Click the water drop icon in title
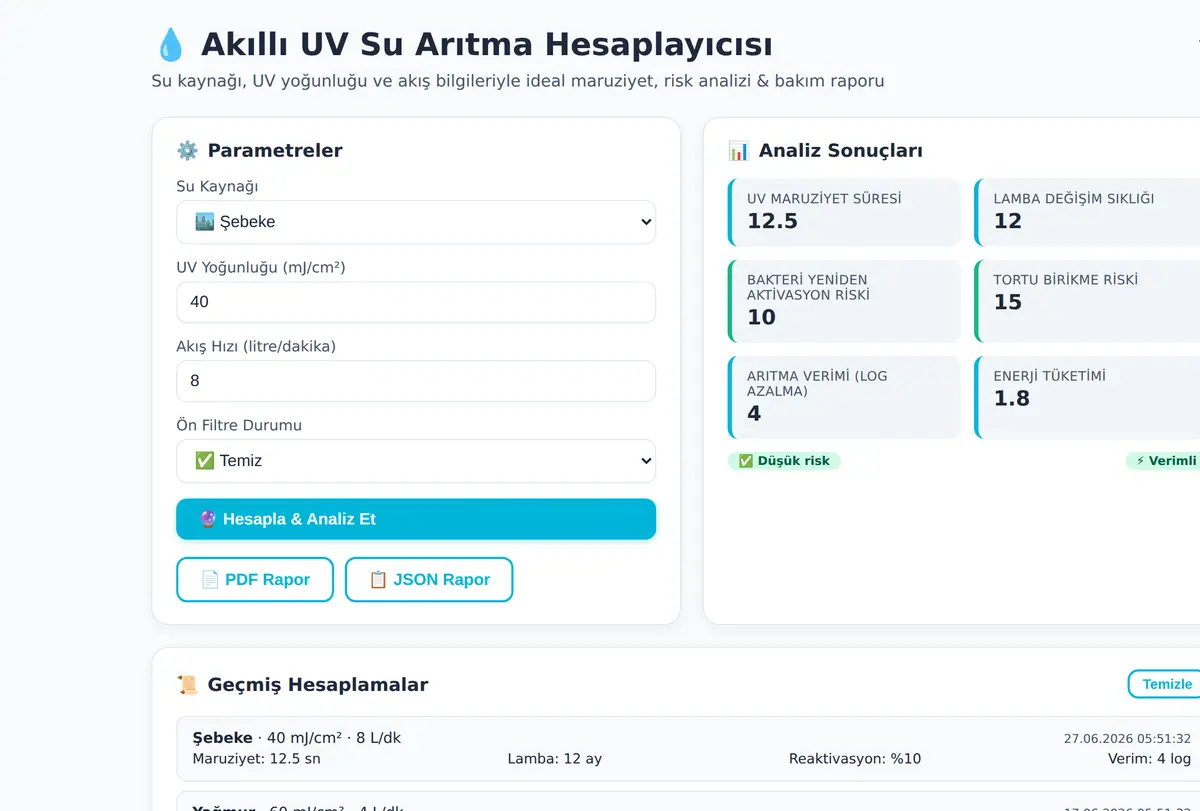 click(x=171, y=45)
